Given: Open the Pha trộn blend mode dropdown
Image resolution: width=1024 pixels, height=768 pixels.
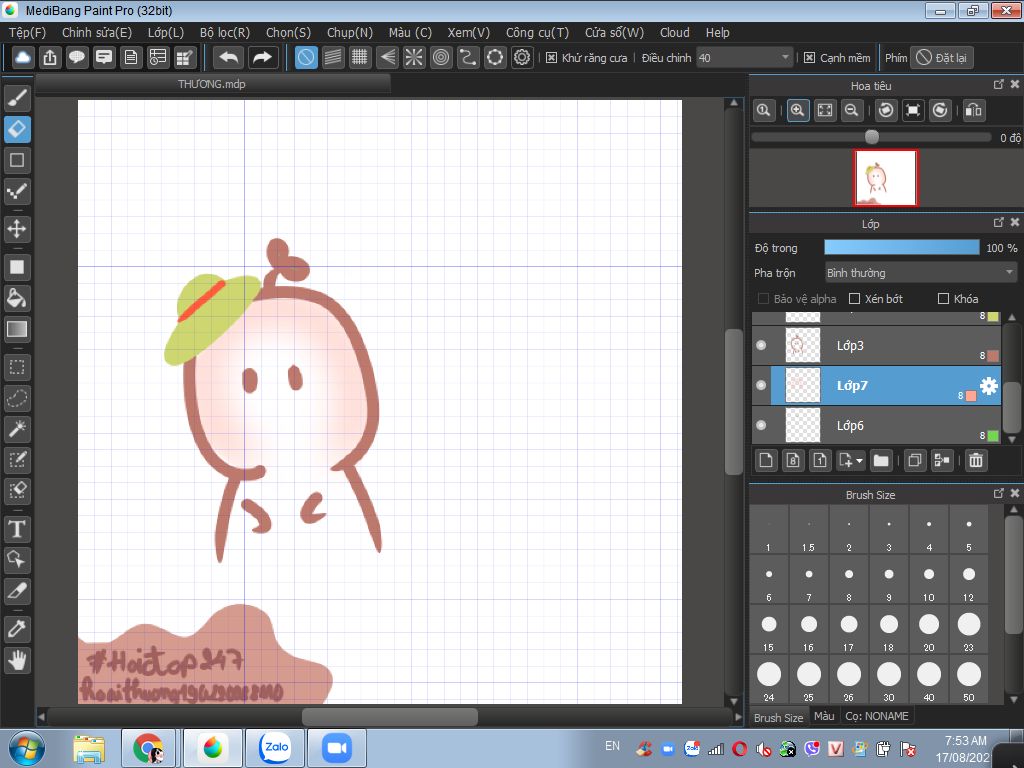Looking at the screenshot, I should (x=919, y=273).
